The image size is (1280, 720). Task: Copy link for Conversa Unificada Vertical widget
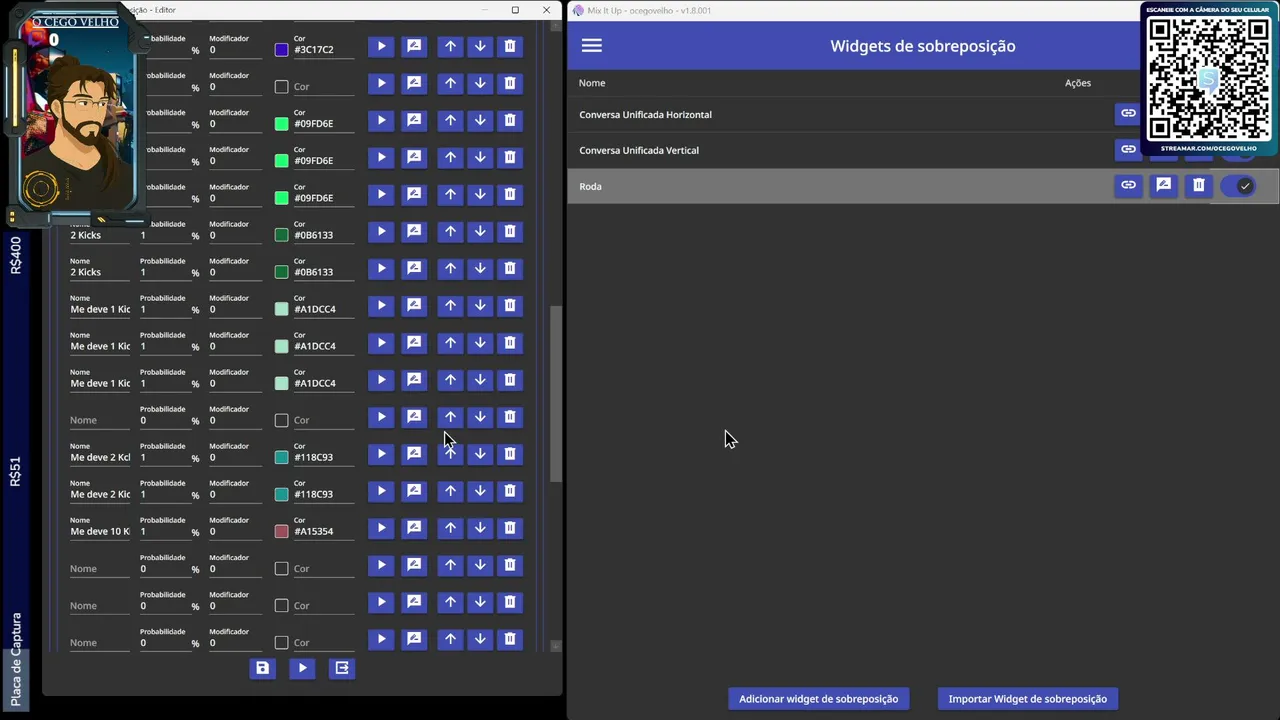coord(1128,150)
